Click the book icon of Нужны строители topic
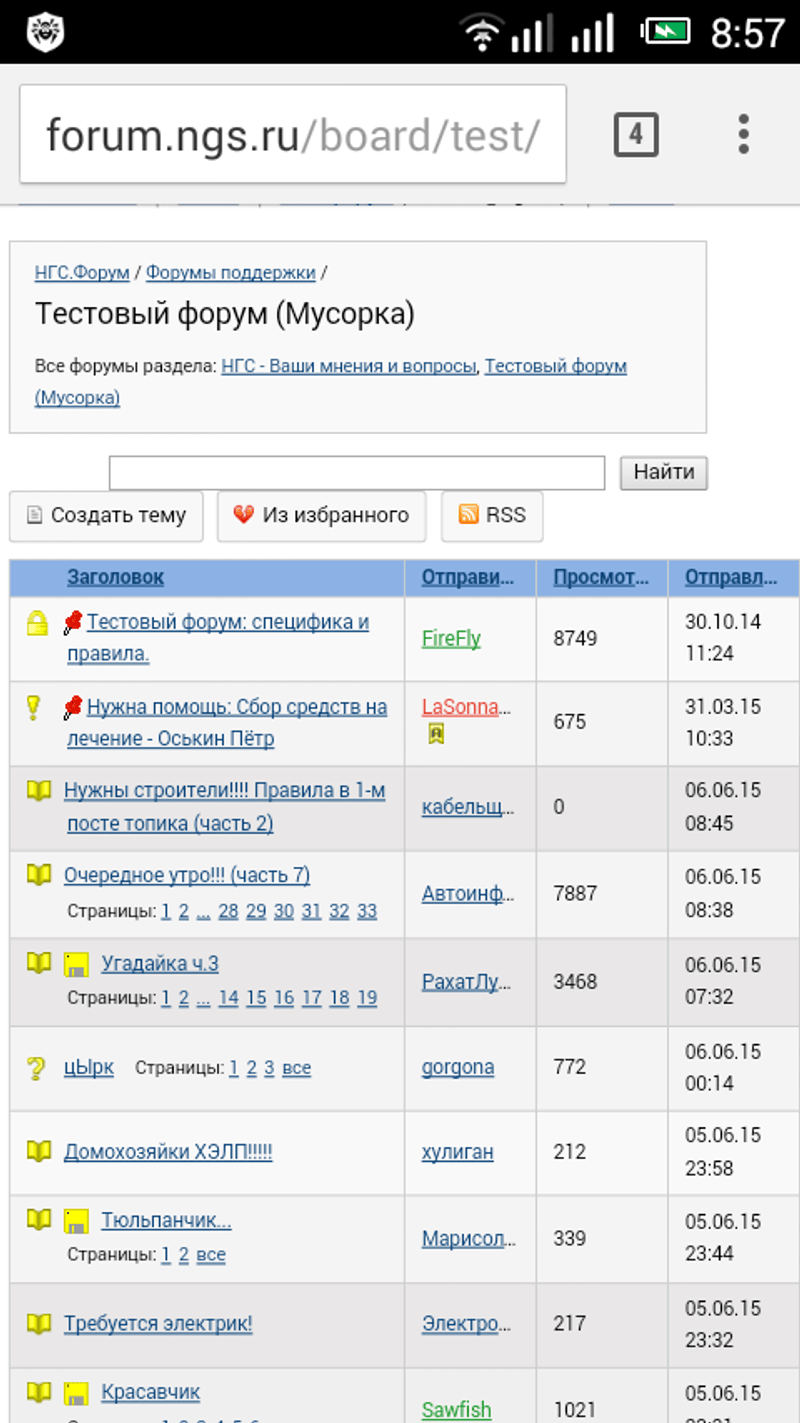Viewport: 800px width, 1423px height. pyautogui.click(x=38, y=791)
